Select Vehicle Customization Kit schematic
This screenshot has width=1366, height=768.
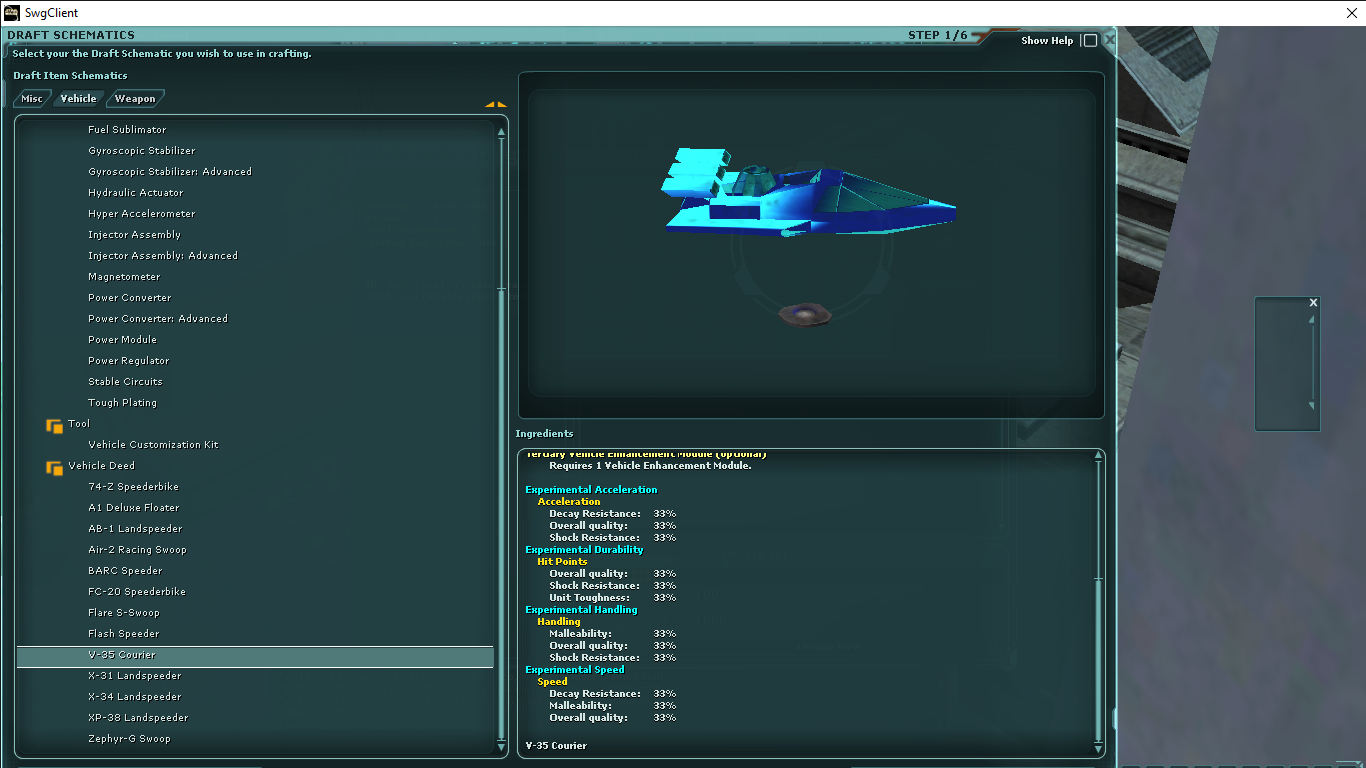click(x=153, y=445)
